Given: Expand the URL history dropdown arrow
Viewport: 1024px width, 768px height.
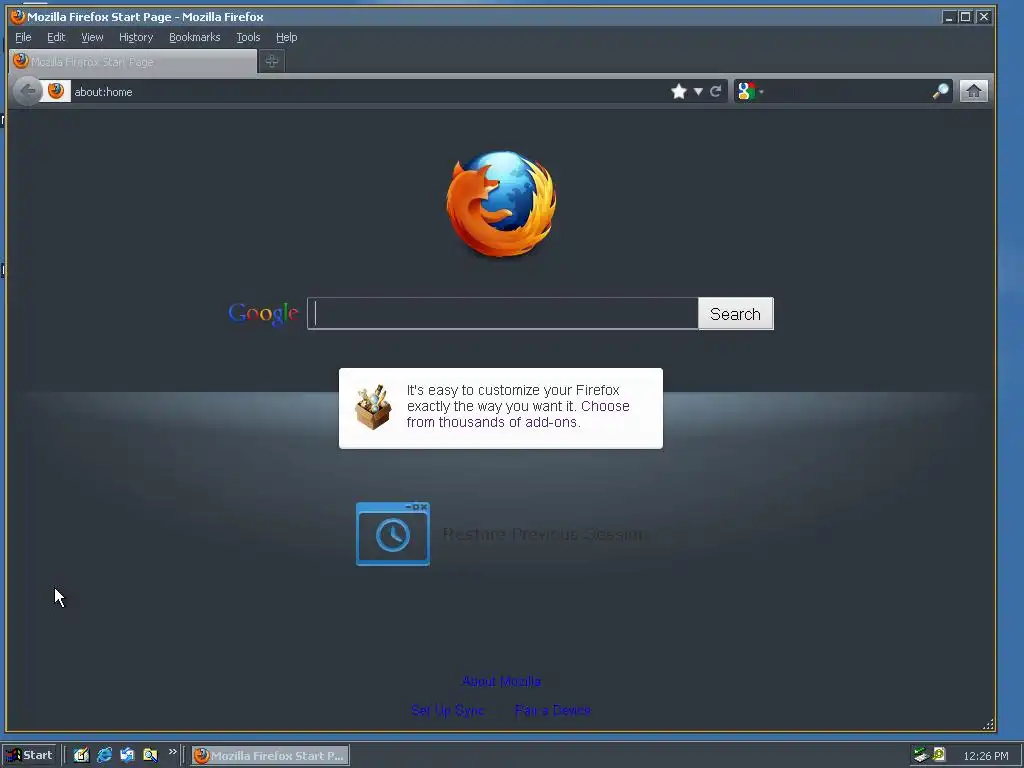Looking at the screenshot, I should (698, 91).
